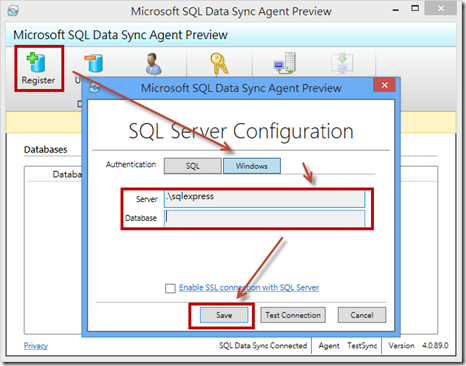Open the 'Enable SSL connection with SQL Server' link
The width and height of the screenshot is (466, 366).
coord(249,287)
